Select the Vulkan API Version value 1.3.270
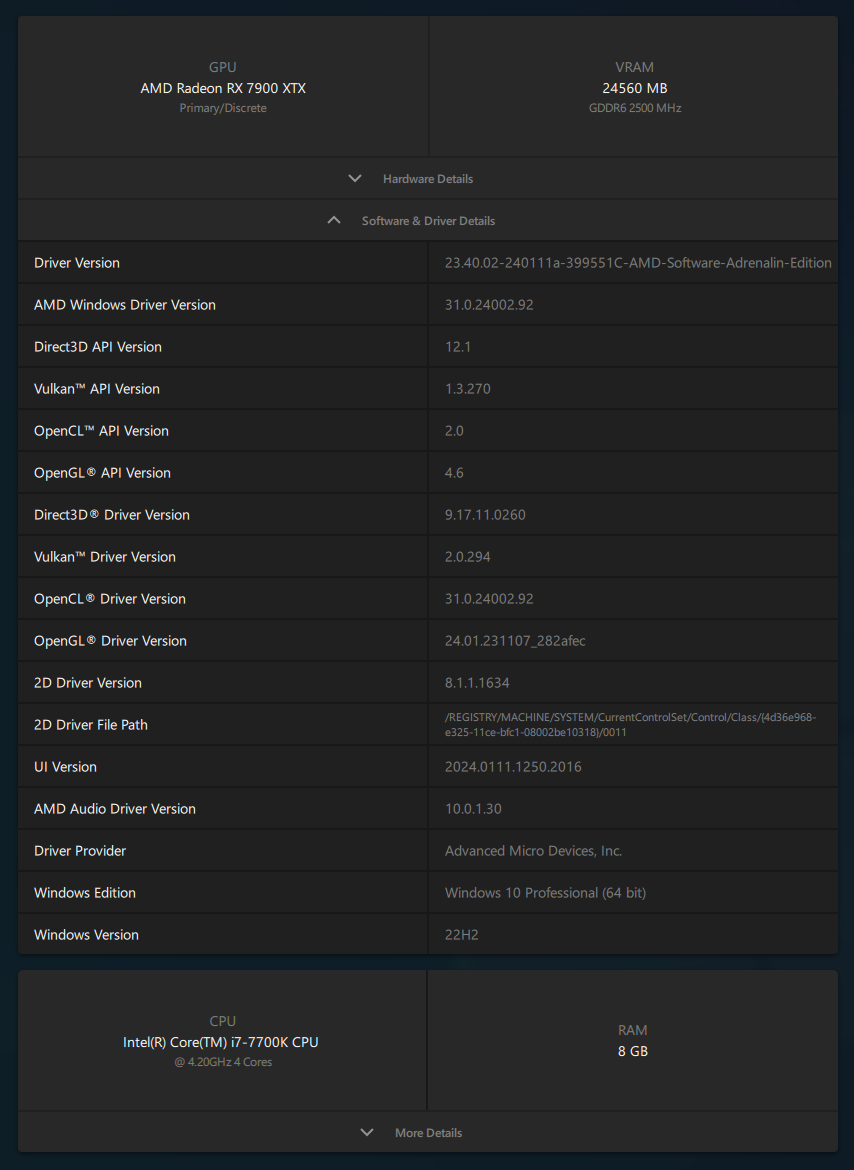 click(468, 389)
